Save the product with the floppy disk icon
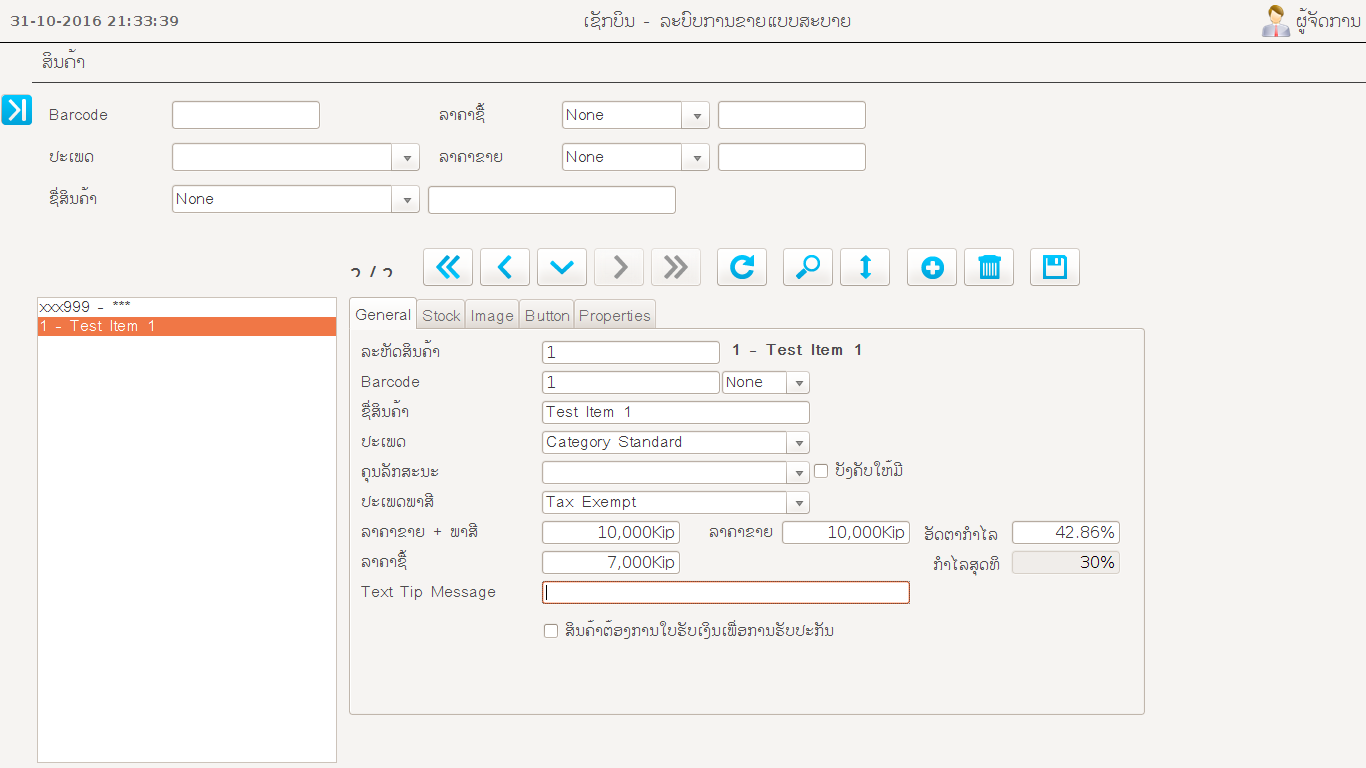This screenshot has width=1366, height=768. [1055, 267]
